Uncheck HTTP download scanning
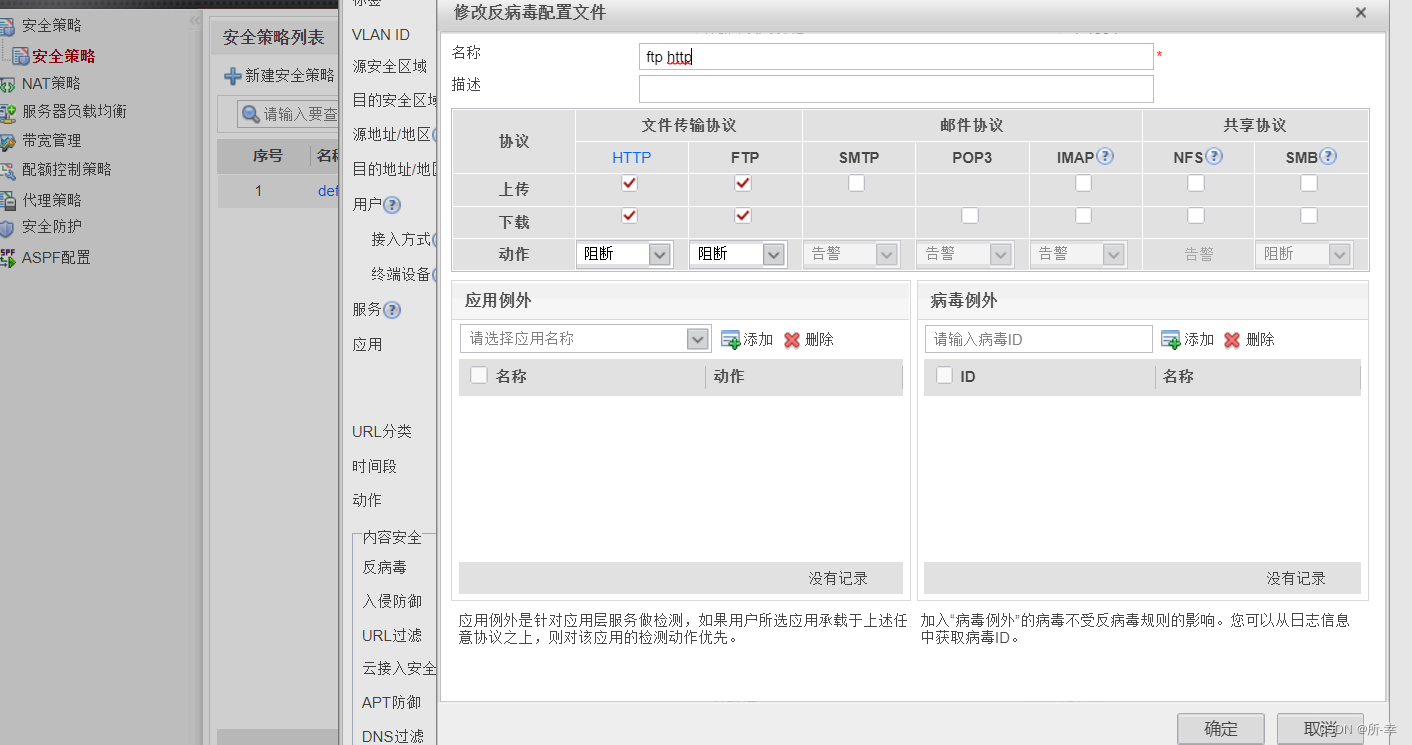The image size is (1412, 745). tap(629, 215)
